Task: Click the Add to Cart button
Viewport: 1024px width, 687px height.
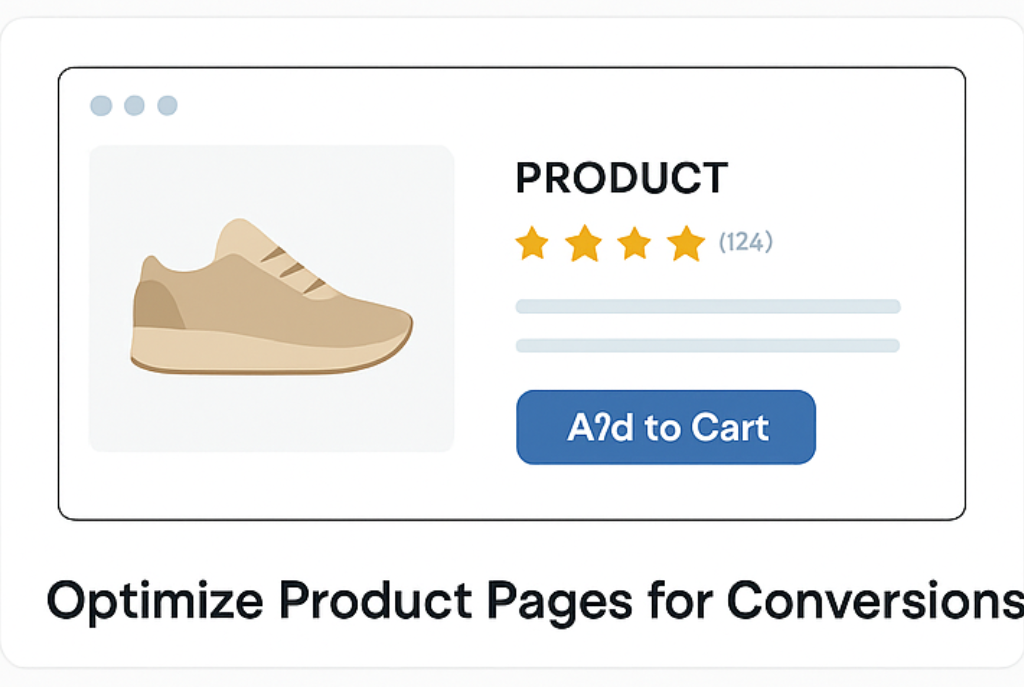Action: 665,427
